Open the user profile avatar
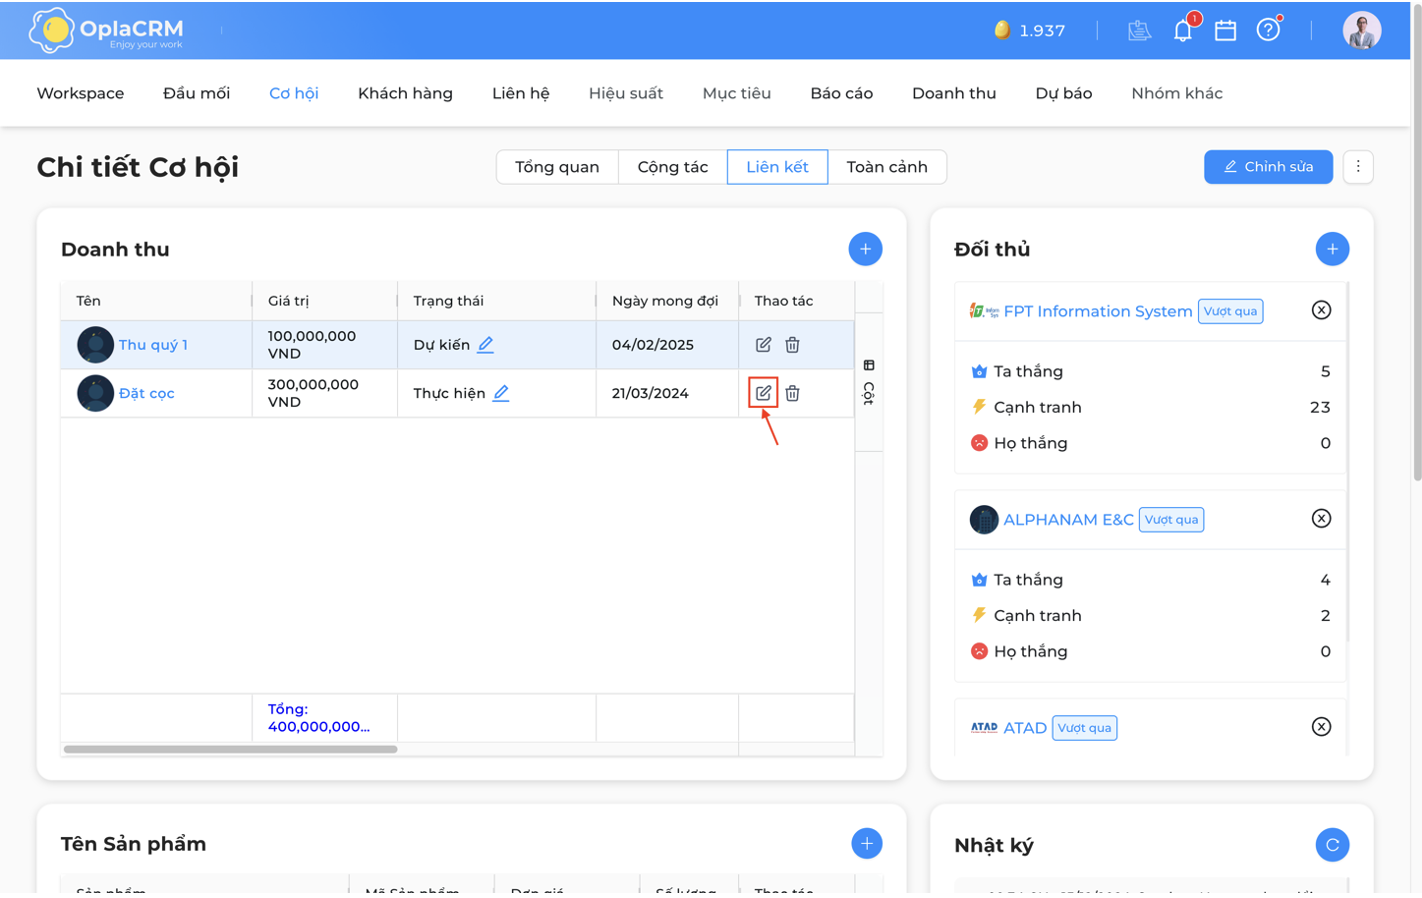This screenshot has height=898, width=1422. coord(1361,30)
